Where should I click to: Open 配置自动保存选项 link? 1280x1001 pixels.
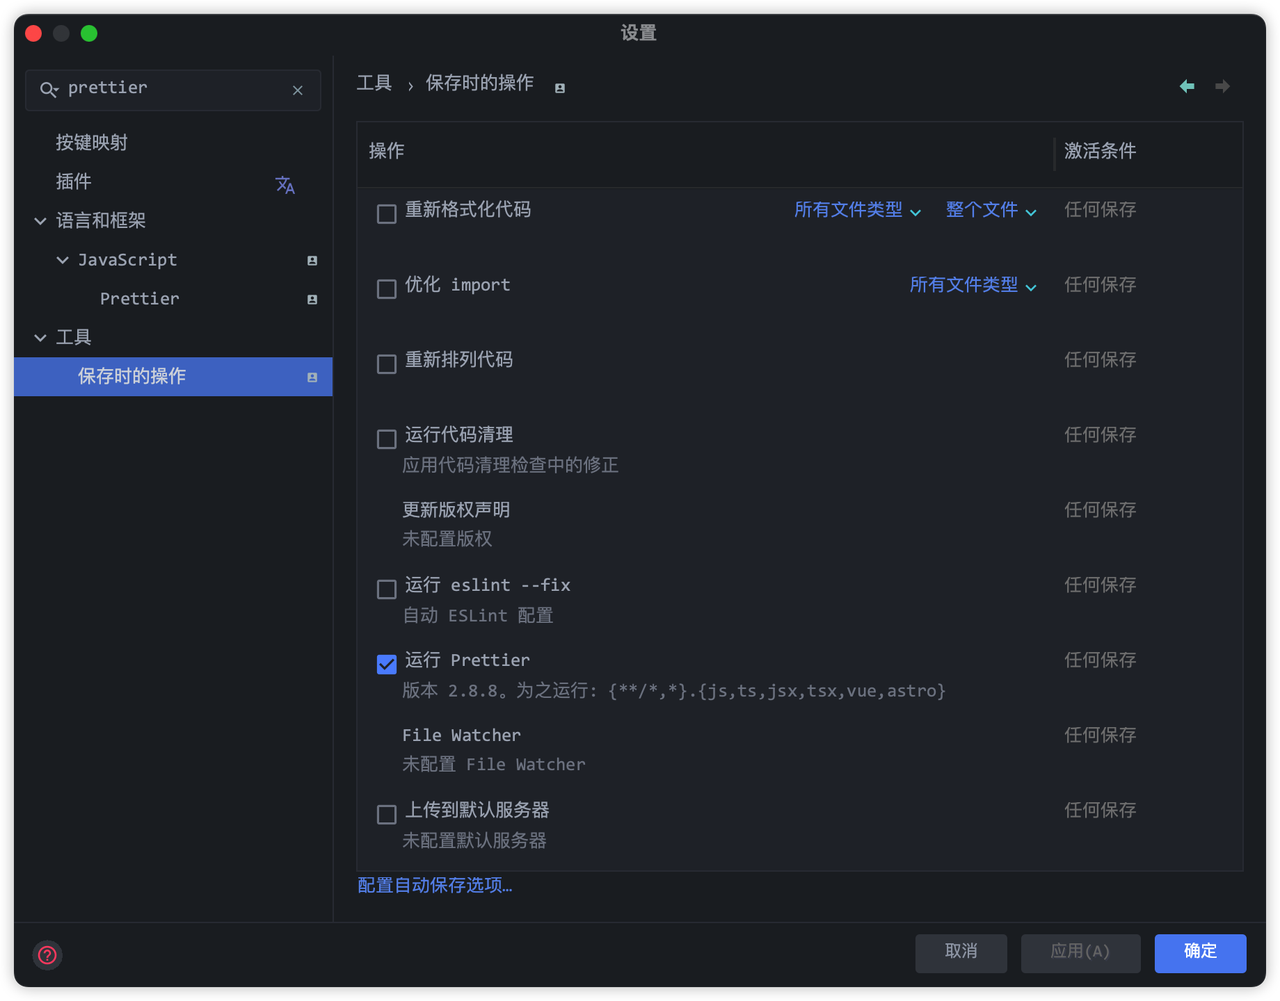pyautogui.click(x=435, y=885)
